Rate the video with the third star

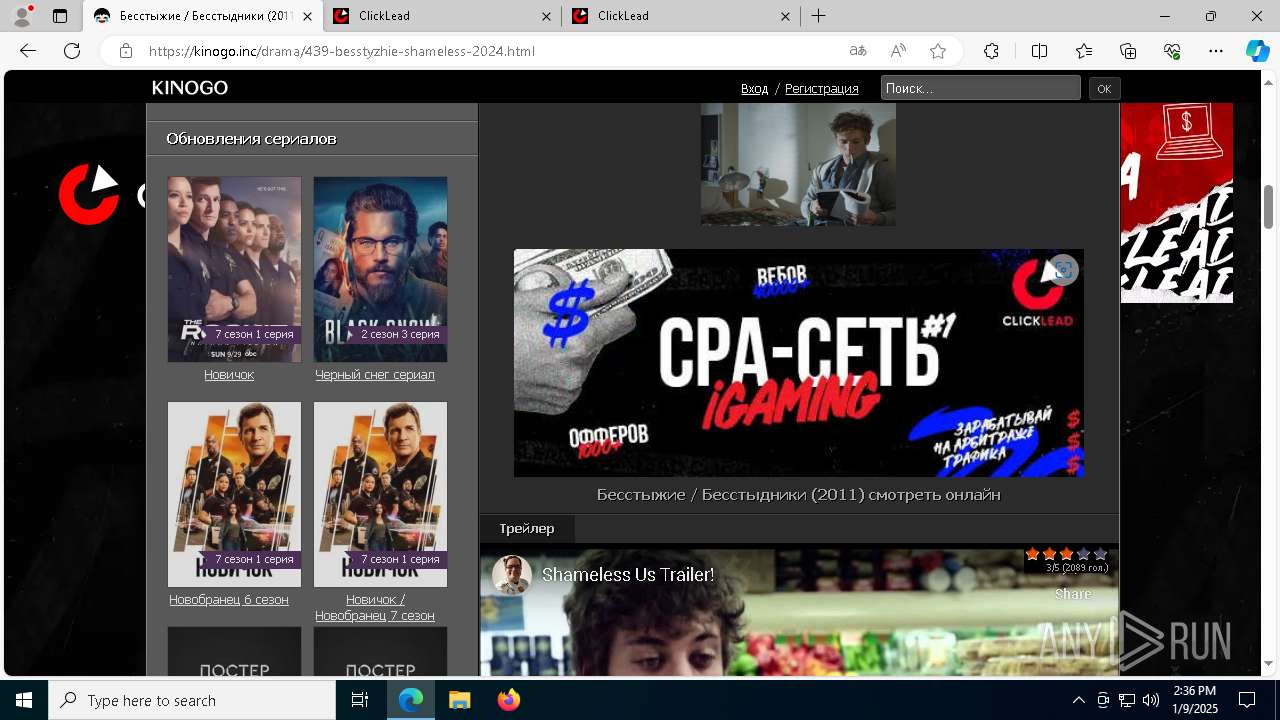pos(1067,554)
